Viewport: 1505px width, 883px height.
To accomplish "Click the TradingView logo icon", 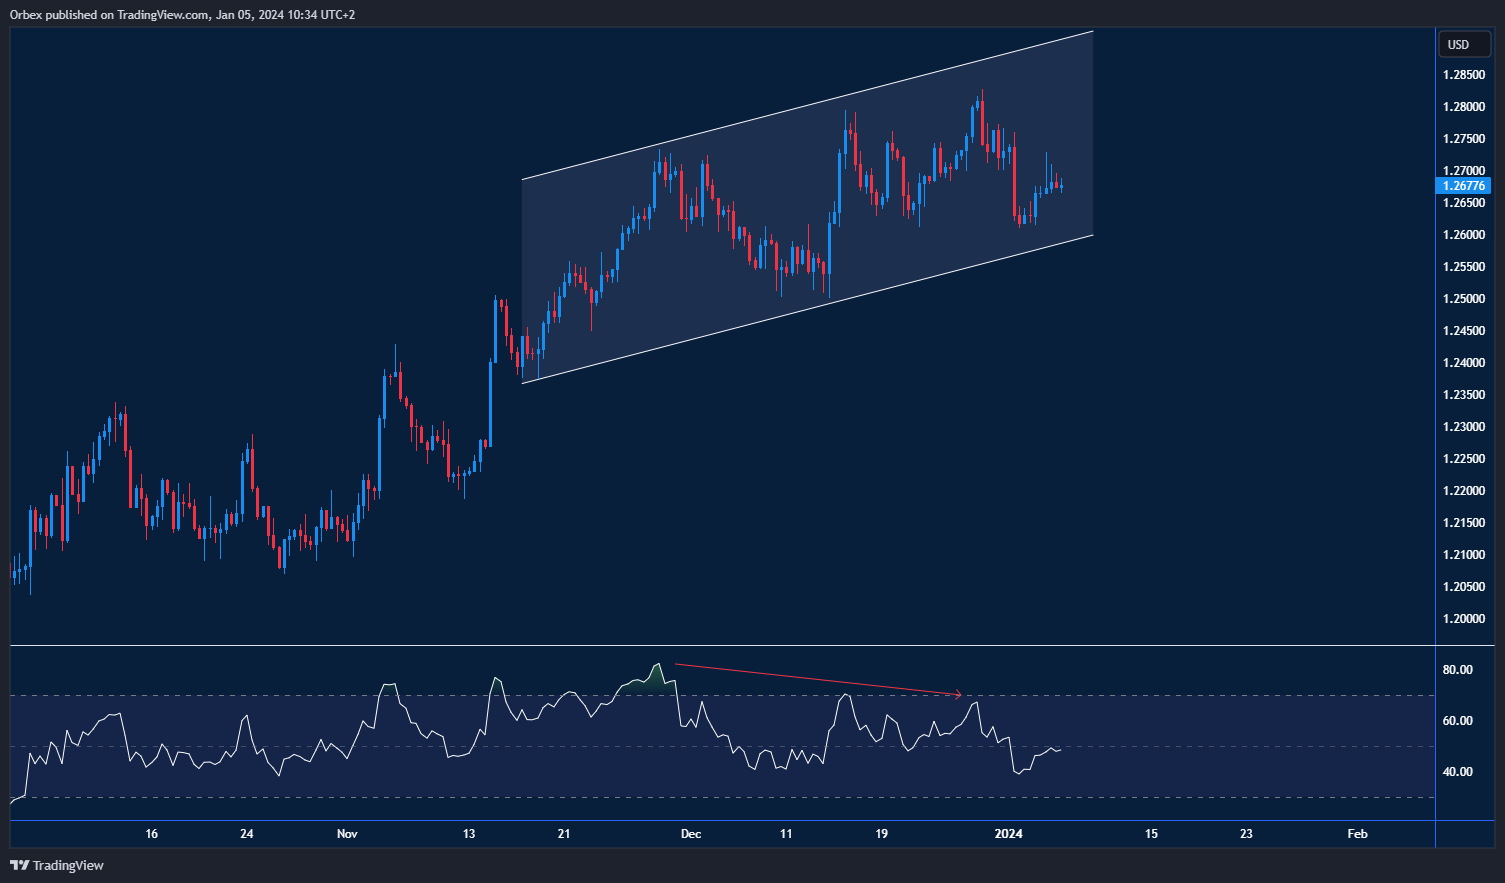I will [x=18, y=866].
